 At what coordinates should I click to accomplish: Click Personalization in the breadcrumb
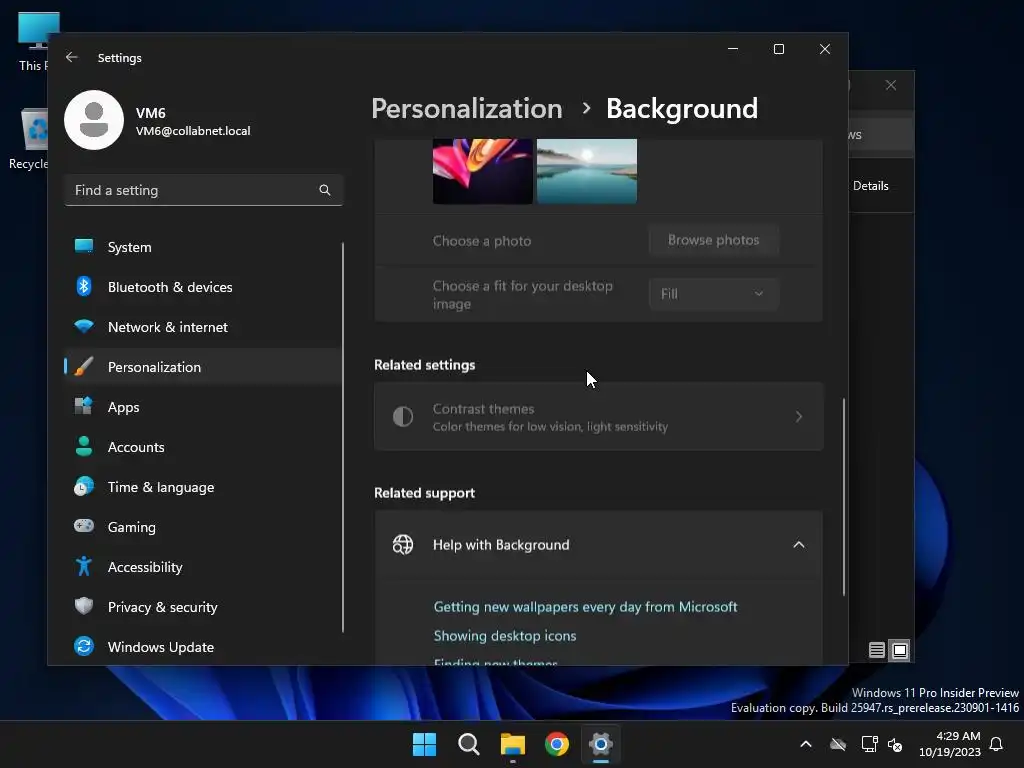tap(467, 108)
